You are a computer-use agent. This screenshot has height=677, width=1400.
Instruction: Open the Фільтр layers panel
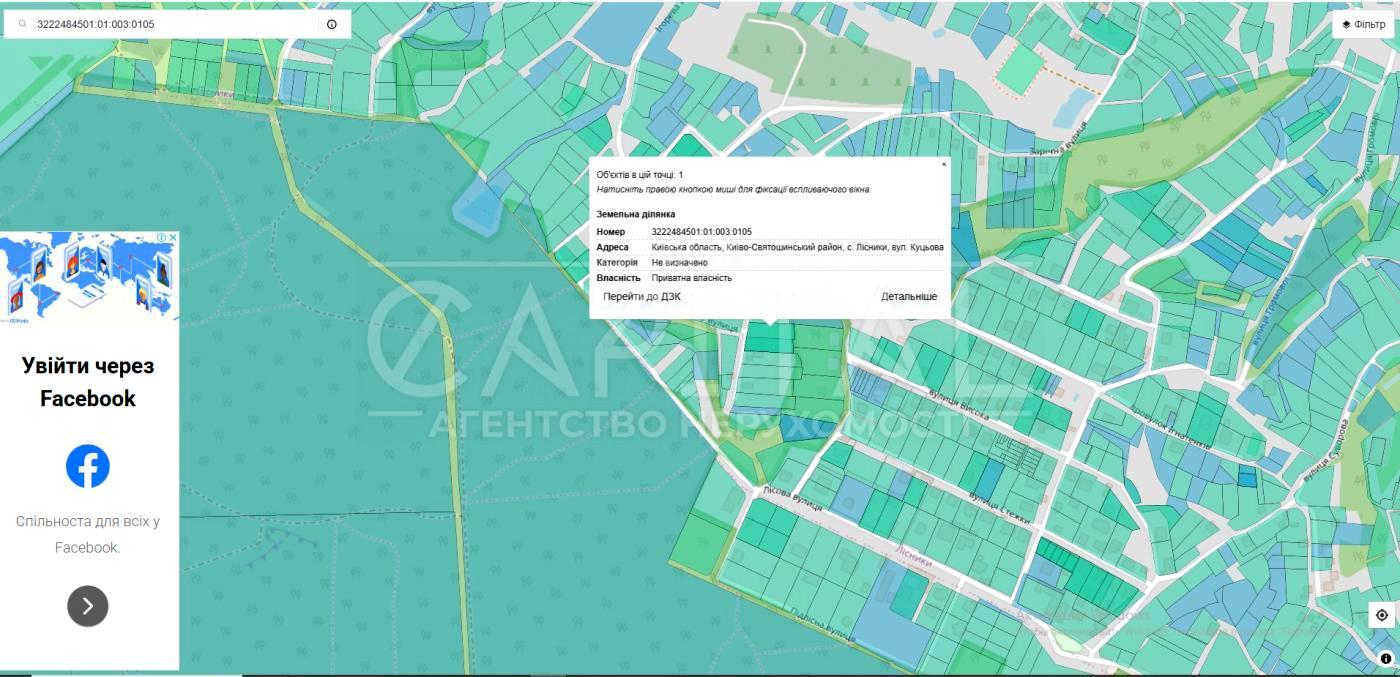(1363, 24)
